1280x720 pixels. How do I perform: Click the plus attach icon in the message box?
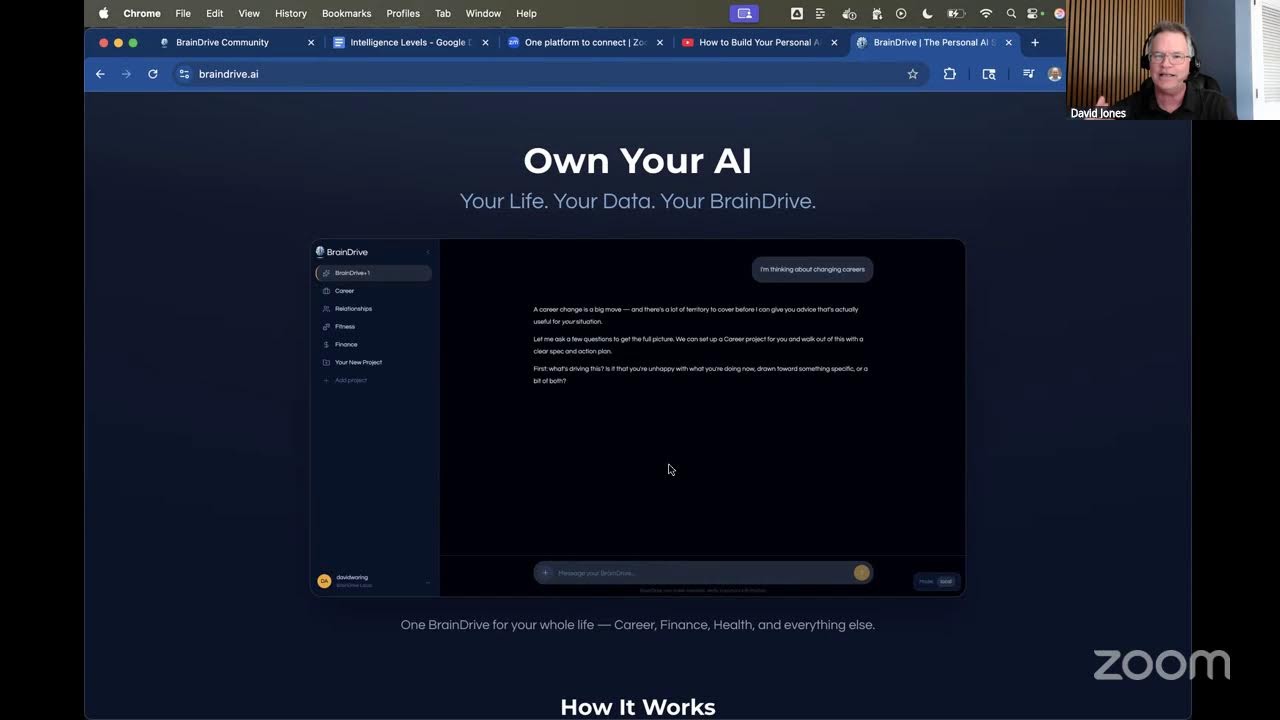545,573
